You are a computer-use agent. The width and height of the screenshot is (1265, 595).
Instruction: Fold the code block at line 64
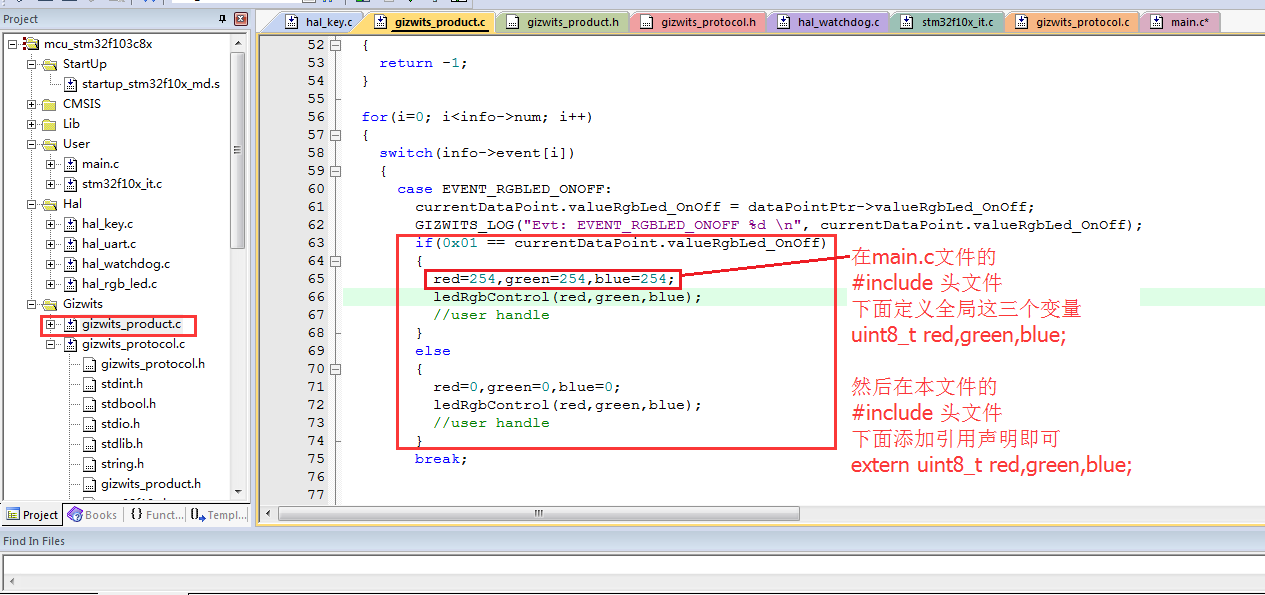[x=334, y=261]
